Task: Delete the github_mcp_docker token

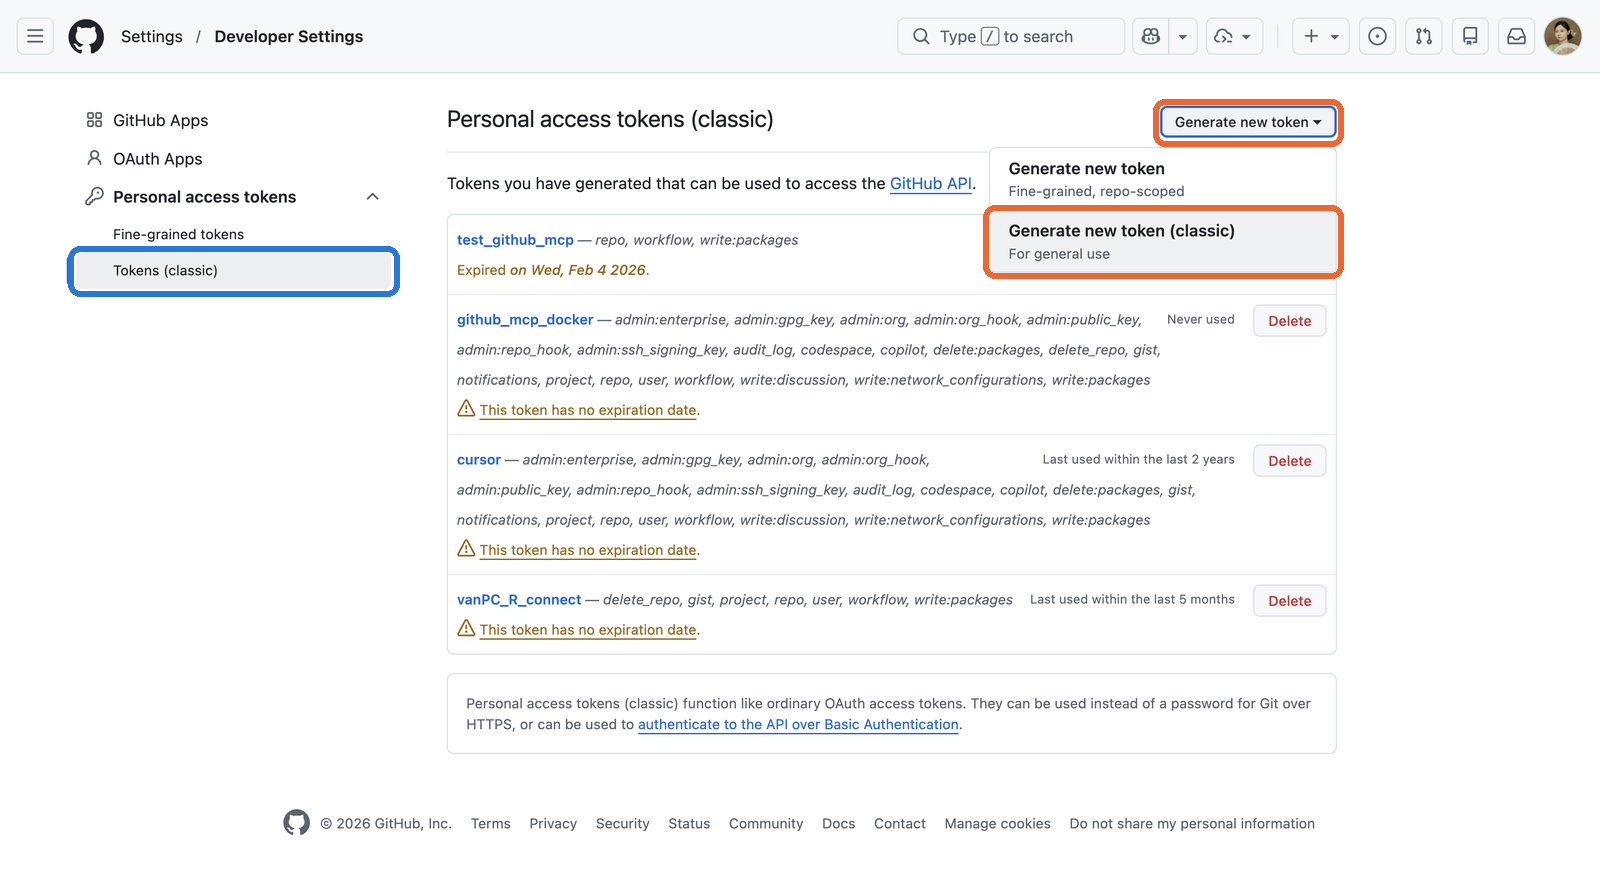Action: [1289, 321]
